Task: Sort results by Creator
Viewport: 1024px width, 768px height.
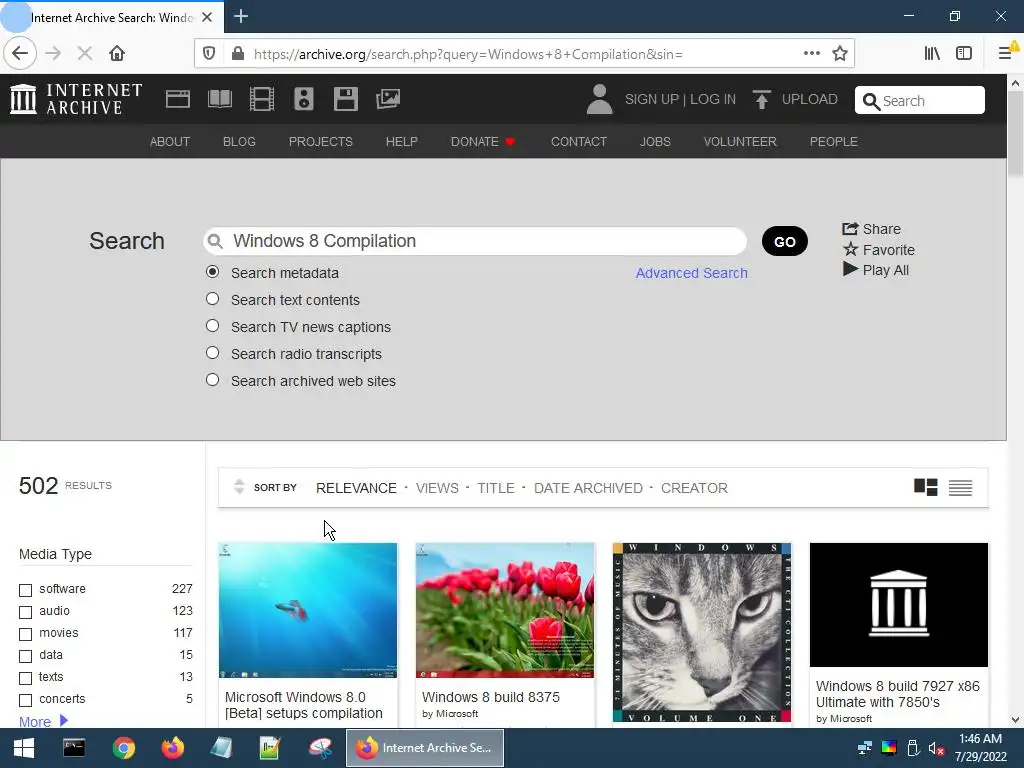Action: click(694, 488)
